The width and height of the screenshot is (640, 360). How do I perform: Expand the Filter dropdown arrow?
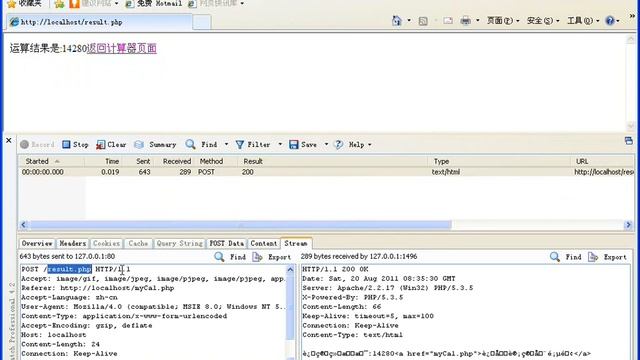280,144
